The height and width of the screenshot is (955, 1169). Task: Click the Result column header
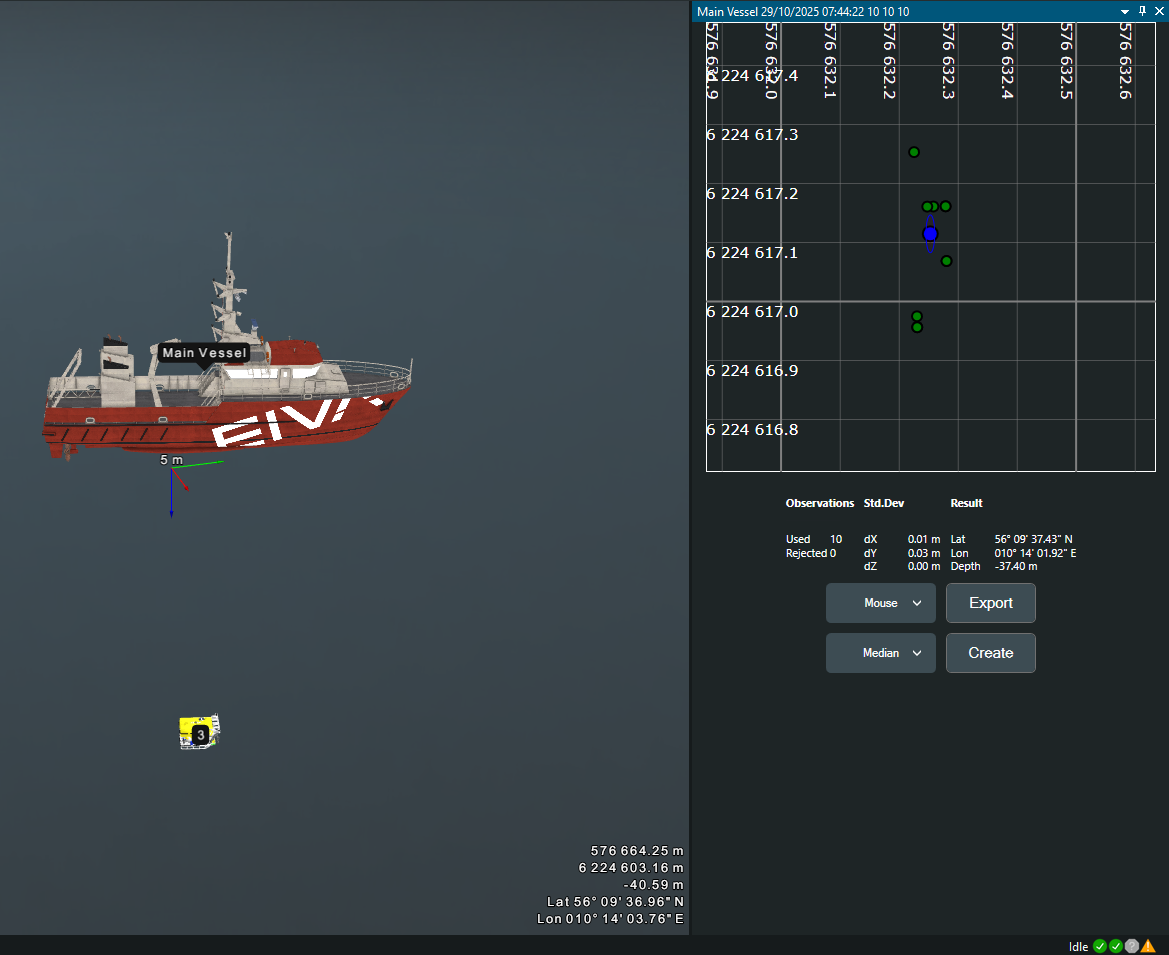click(966, 503)
